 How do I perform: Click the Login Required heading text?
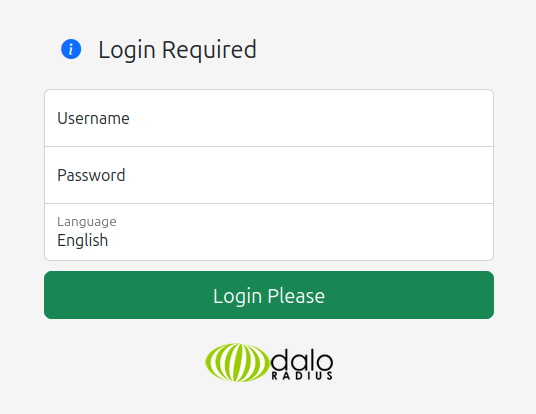[177, 50]
